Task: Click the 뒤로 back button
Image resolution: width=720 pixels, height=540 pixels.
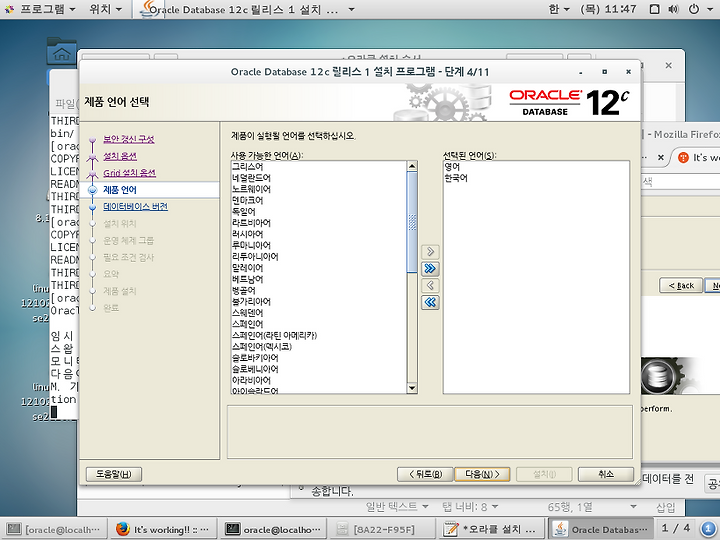Action: coord(425,474)
